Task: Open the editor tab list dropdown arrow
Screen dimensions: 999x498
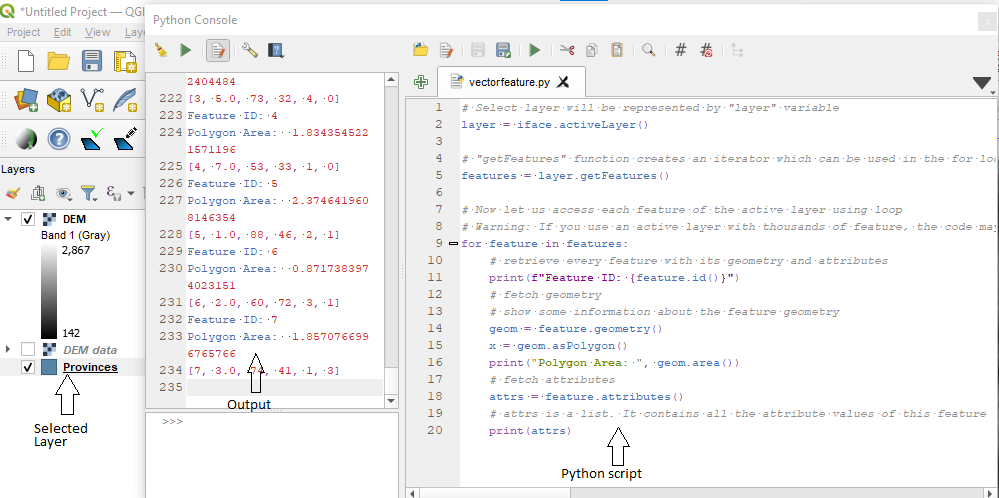Action: tap(981, 83)
